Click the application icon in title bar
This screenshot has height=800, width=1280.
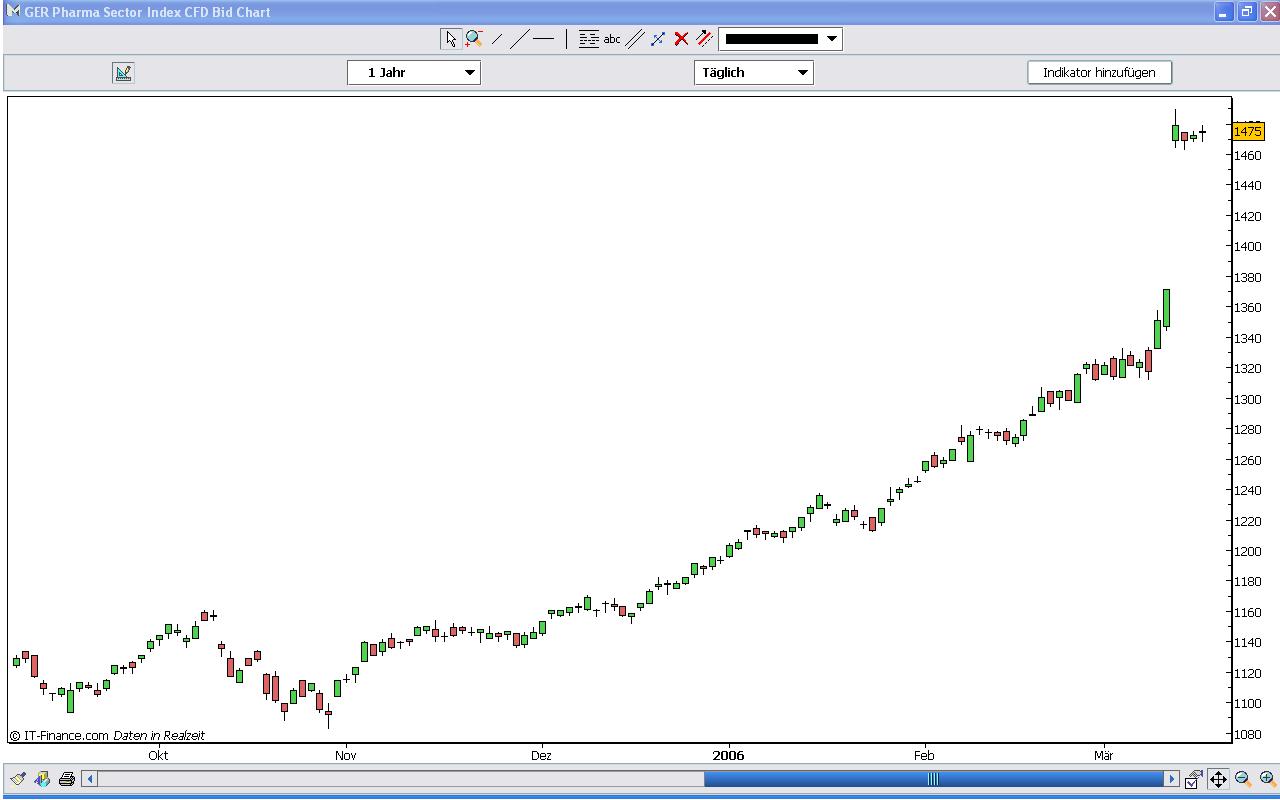tap(13, 11)
